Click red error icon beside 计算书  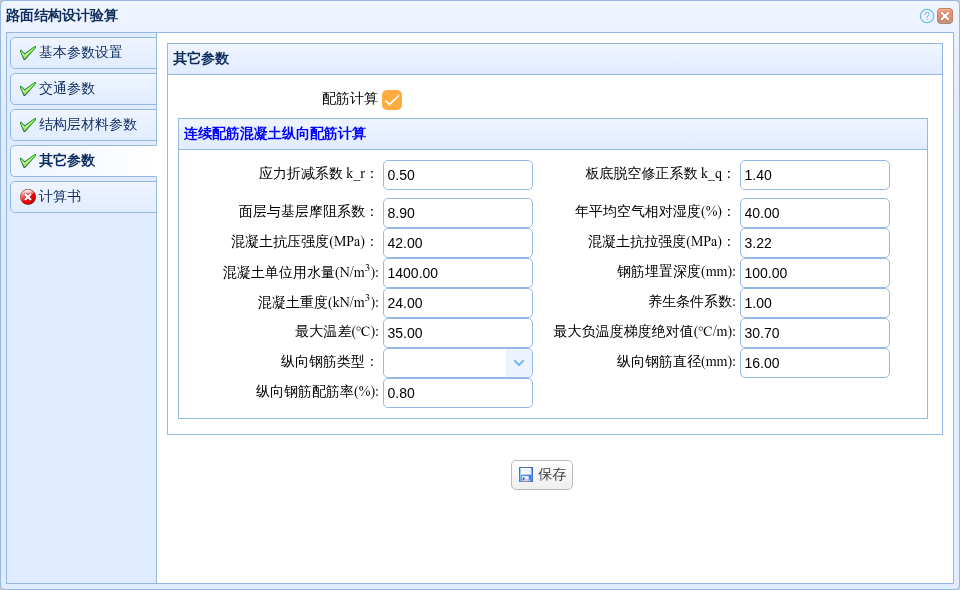pyautogui.click(x=28, y=197)
